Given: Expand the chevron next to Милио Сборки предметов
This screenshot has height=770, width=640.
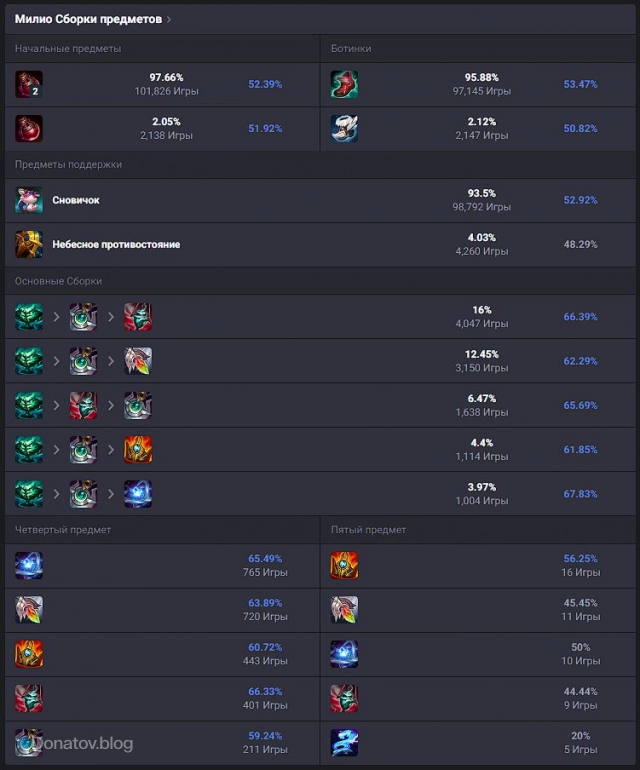Looking at the screenshot, I should pos(169,19).
